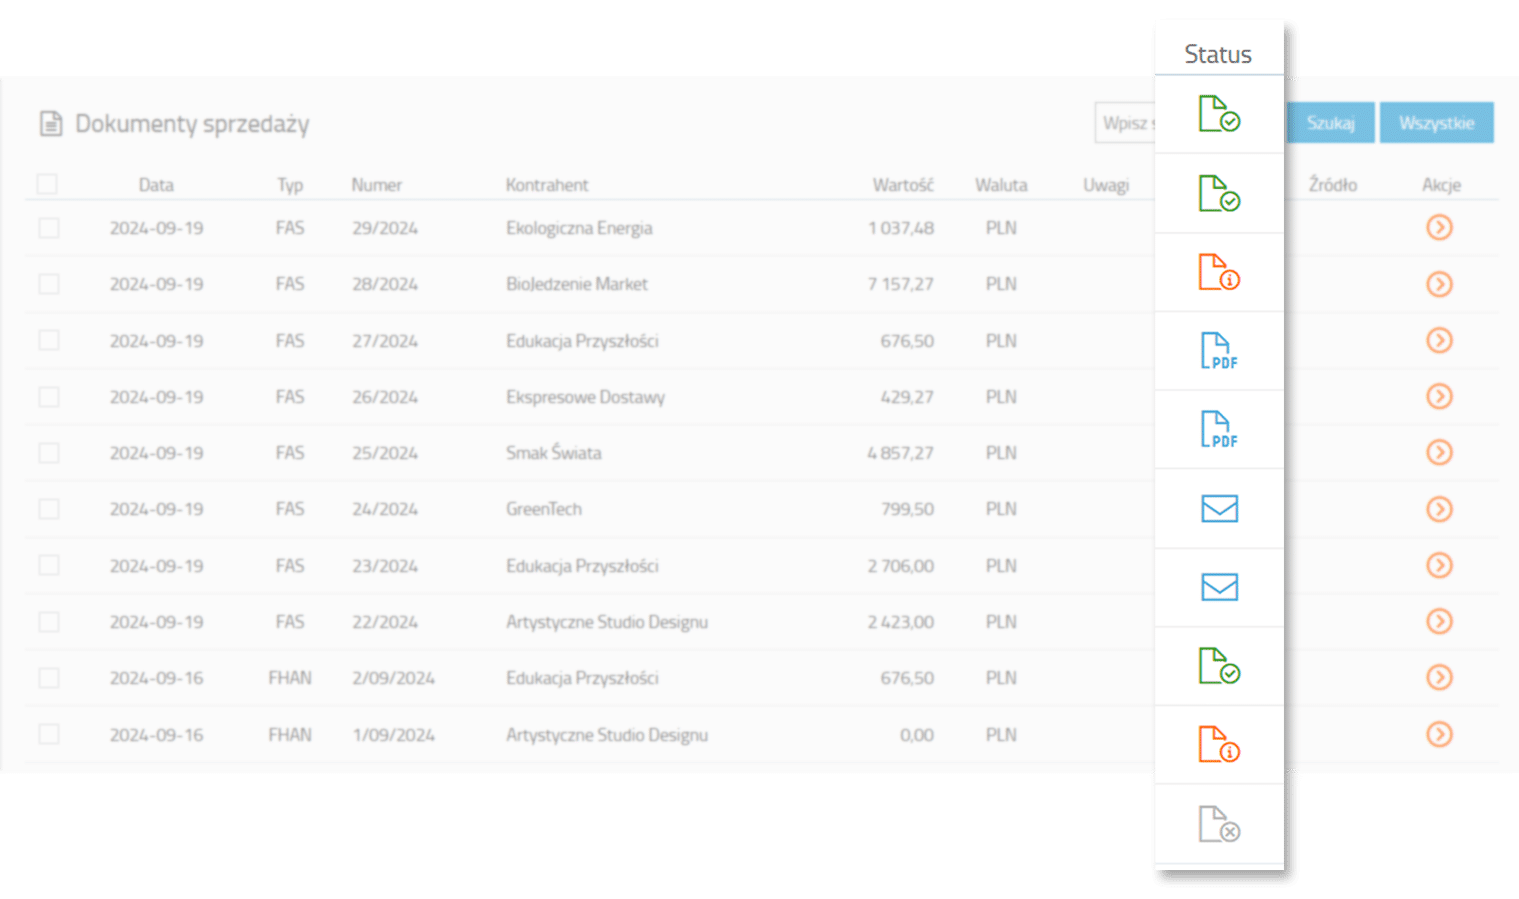The width and height of the screenshot is (1519, 899).
Task: Check the Ekspresowe Dostawy row checkbox
Action: tap(48, 397)
